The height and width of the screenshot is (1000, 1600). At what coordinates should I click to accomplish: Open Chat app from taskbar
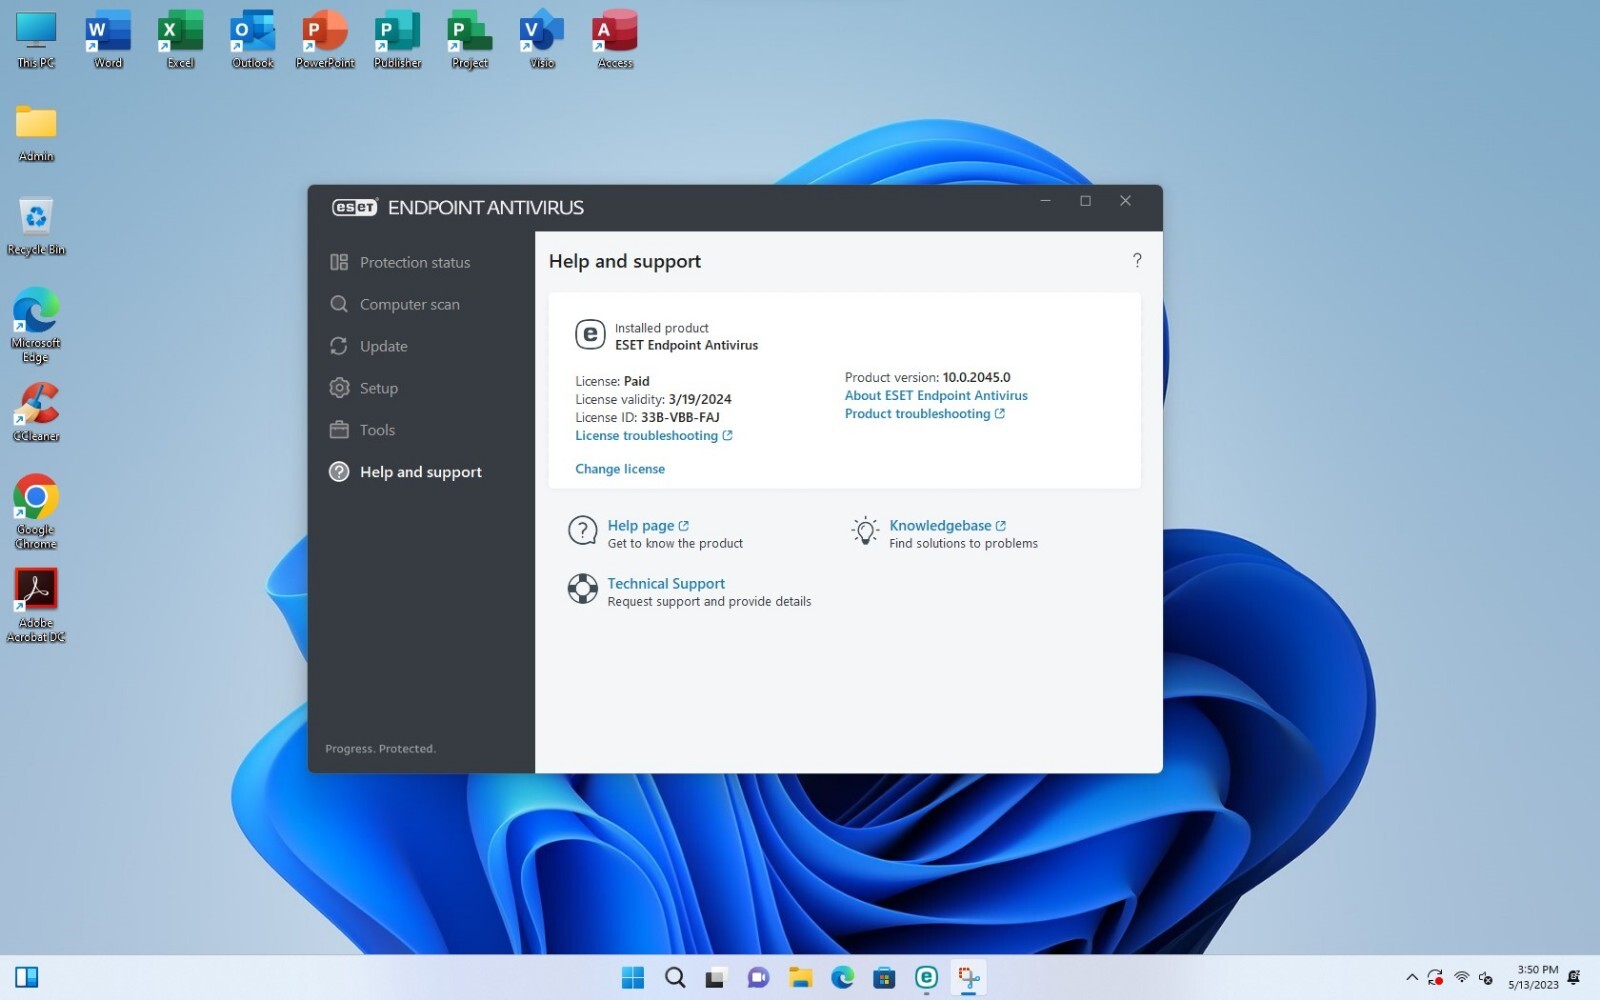coord(758,977)
